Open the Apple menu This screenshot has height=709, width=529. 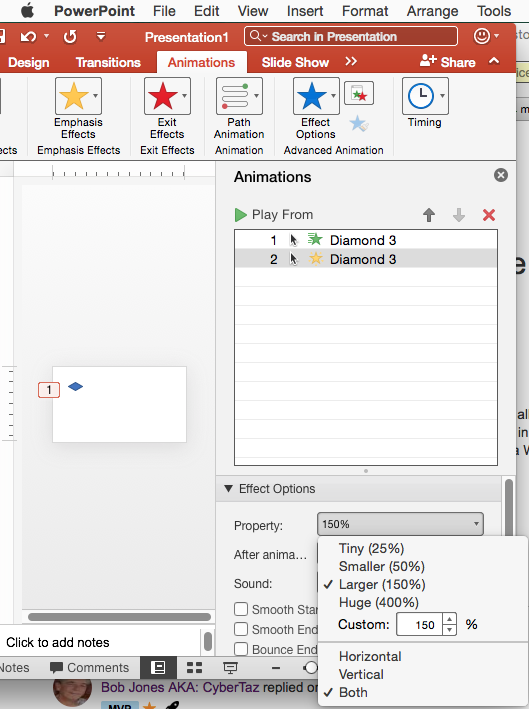tap(28, 10)
